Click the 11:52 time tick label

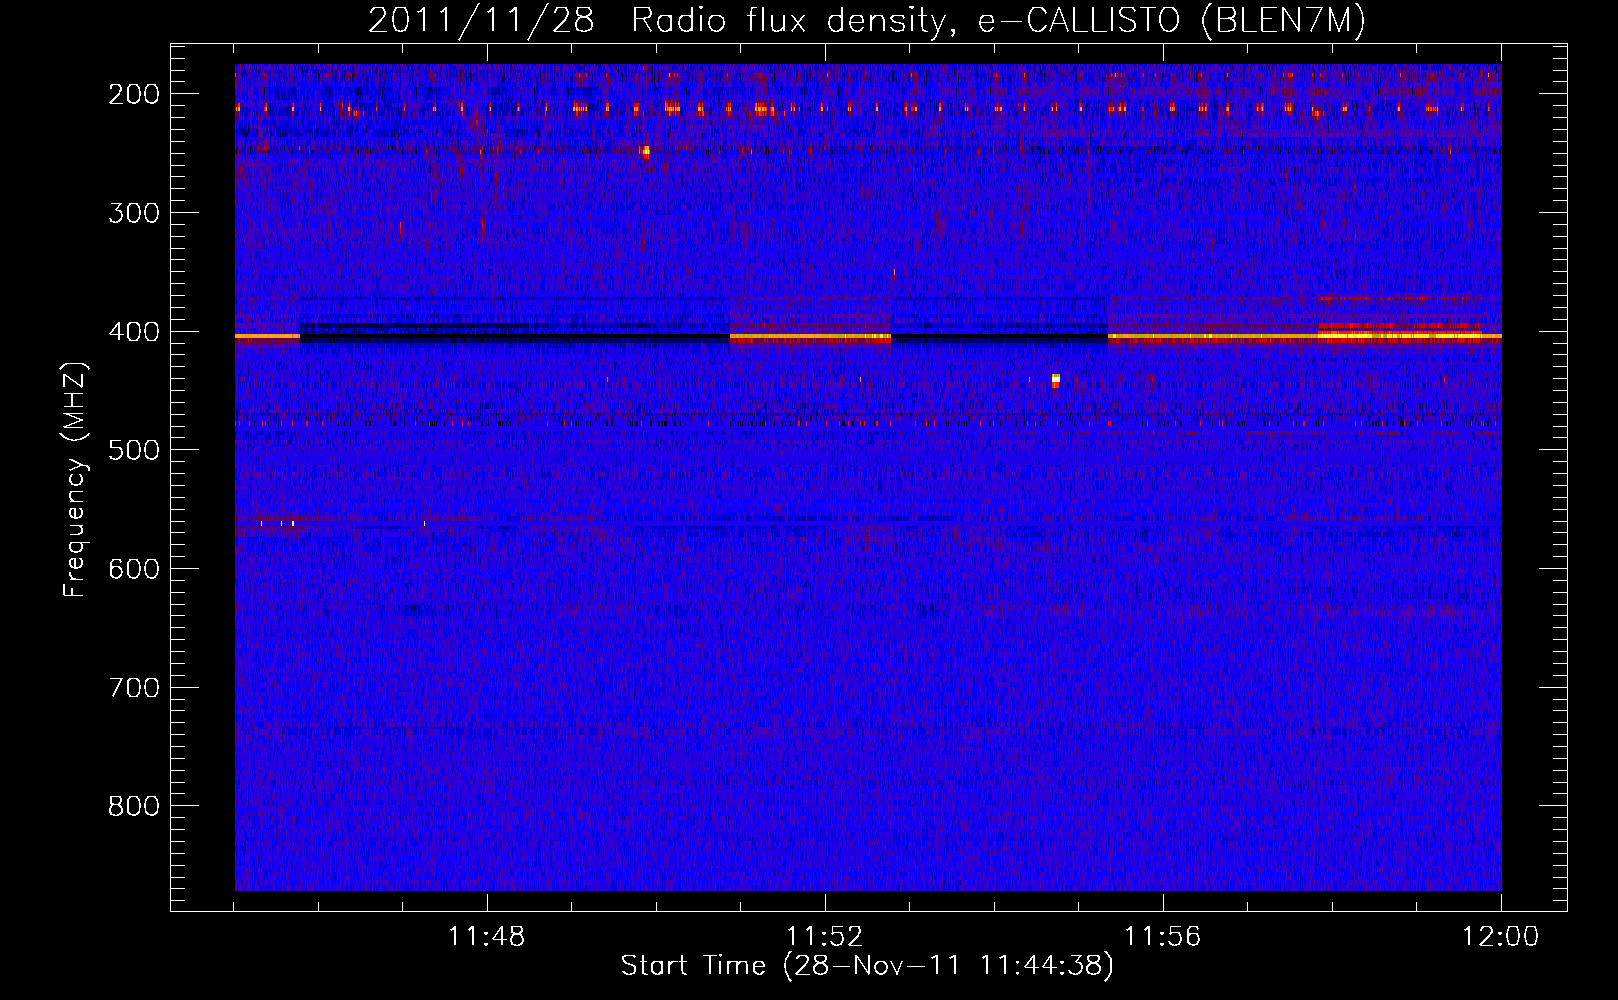click(824, 937)
